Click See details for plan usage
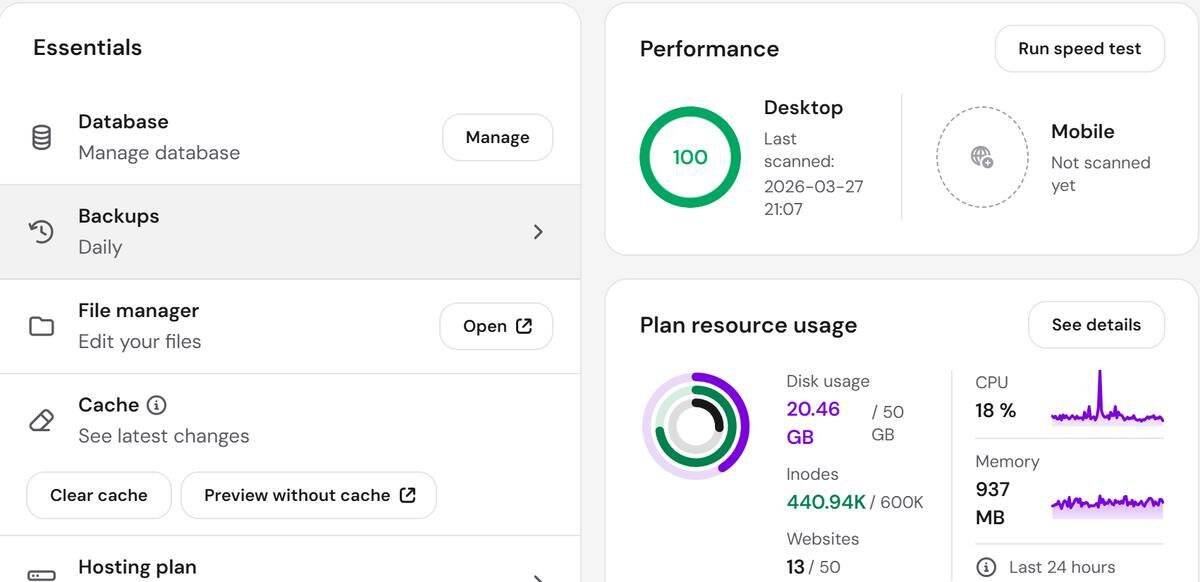This screenshot has width=1200, height=582. pyautogui.click(x=1096, y=325)
